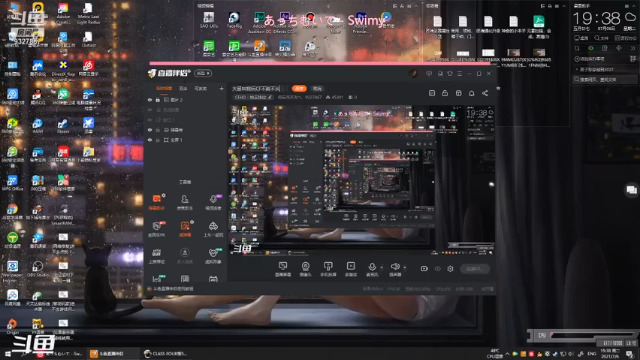Click the streaming button at bottom right
Image resolution: width=640 pixels, height=360 pixels.
475,269
